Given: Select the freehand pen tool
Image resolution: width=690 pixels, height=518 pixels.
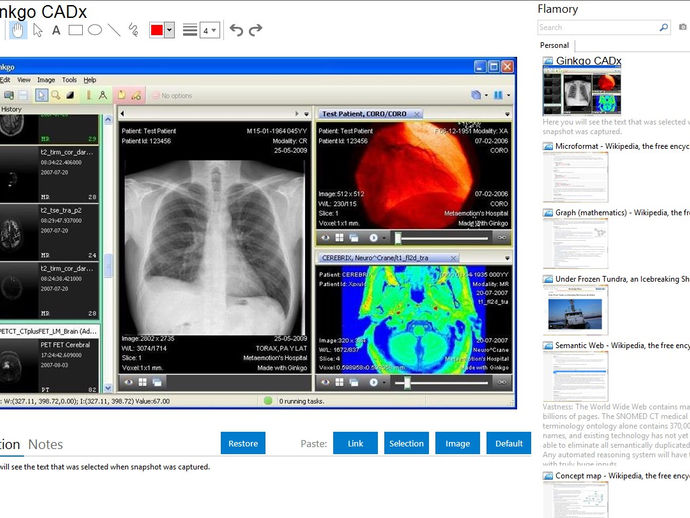Looking at the screenshot, I should pyautogui.click(x=133, y=30).
